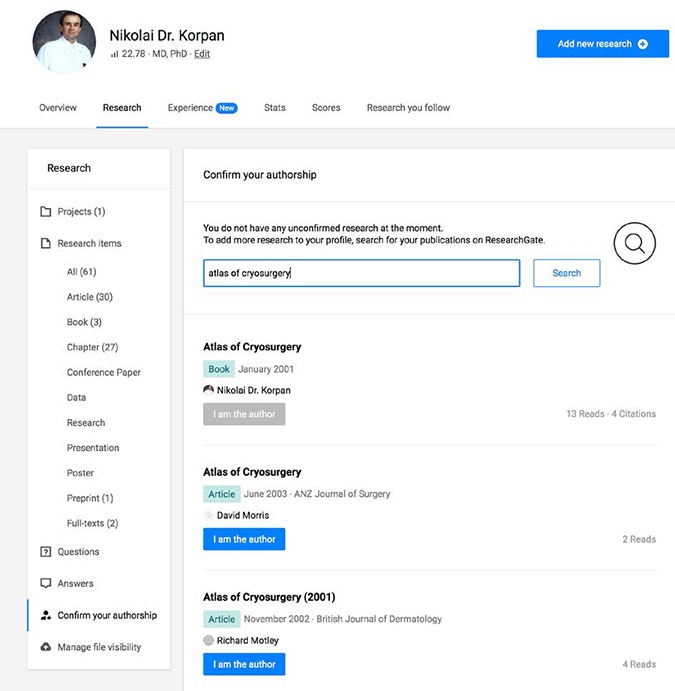Click Richard Motley author avatar

[x=208, y=640]
